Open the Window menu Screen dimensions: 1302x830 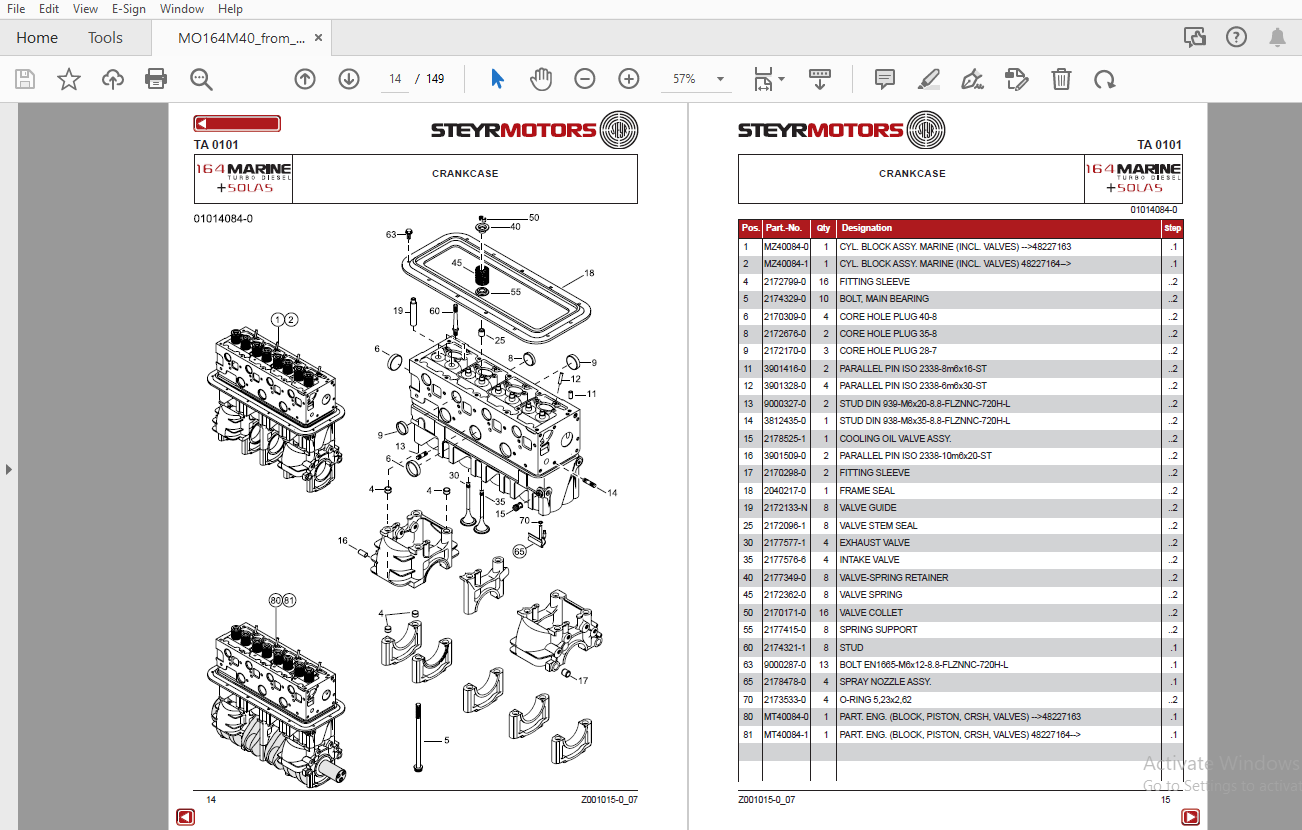click(182, 9)
